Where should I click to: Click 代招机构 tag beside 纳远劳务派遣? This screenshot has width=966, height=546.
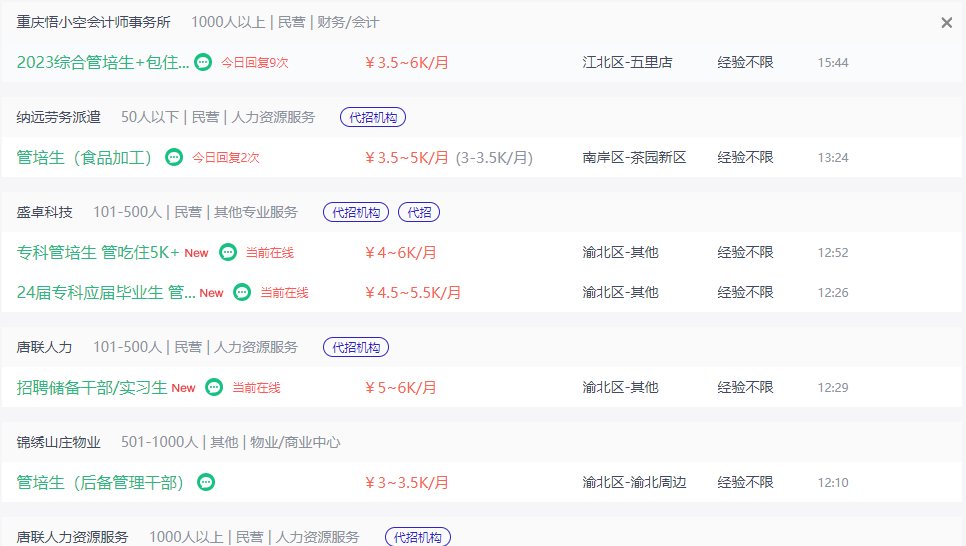point(373,117)
